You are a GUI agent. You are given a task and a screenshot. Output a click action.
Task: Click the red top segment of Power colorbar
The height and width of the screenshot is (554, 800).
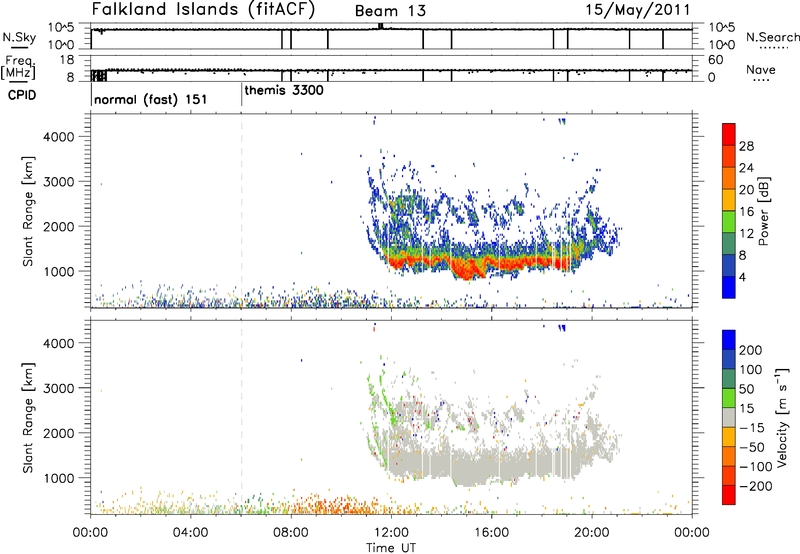click(729, 134)
